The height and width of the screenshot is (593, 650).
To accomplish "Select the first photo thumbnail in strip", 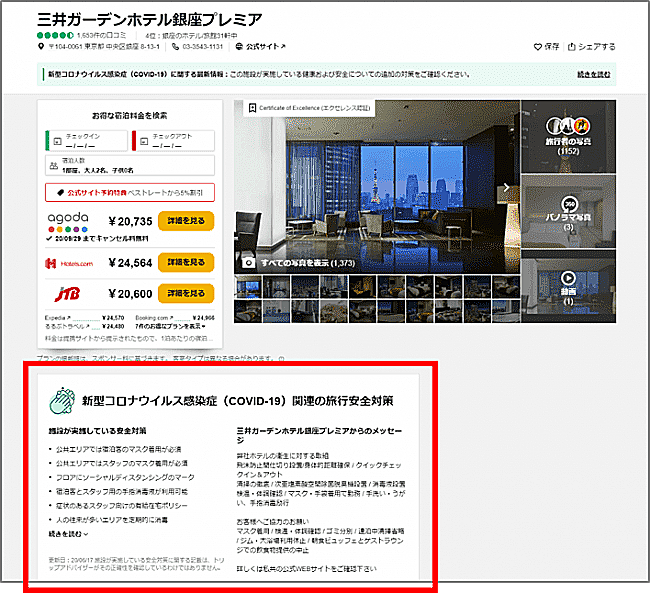I will coord(248,289).
